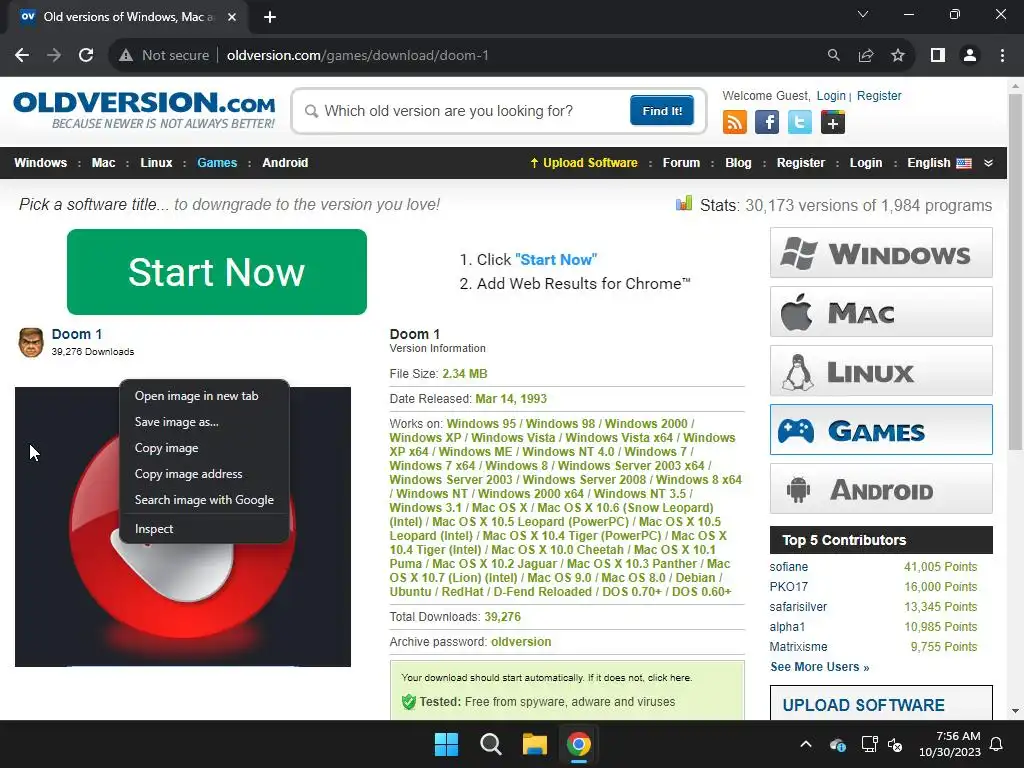Open Android in the navigation bar
This screenshot has width=1024, height=768.
pyautogui.click(x=285, y=163)
